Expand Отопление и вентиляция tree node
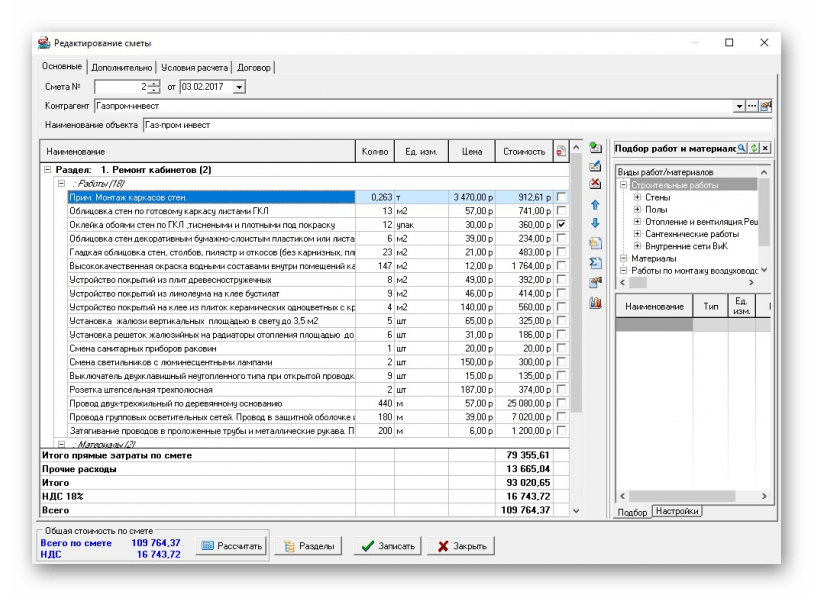 coord(637,222)
